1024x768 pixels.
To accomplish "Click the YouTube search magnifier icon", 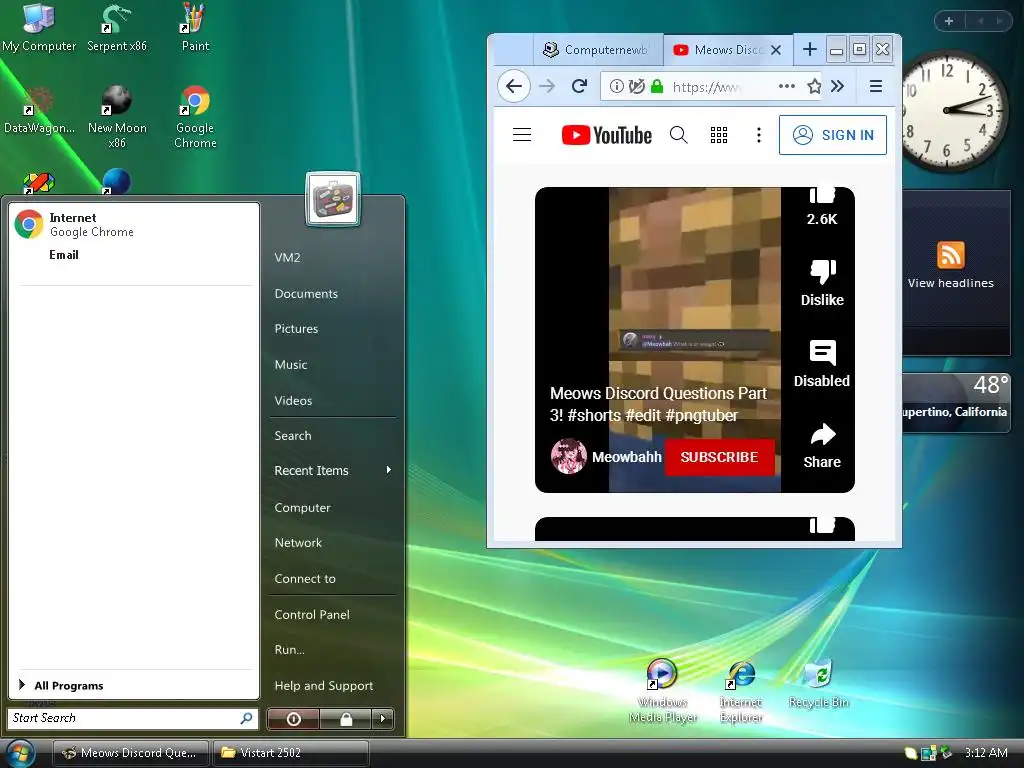I will 679,135.
